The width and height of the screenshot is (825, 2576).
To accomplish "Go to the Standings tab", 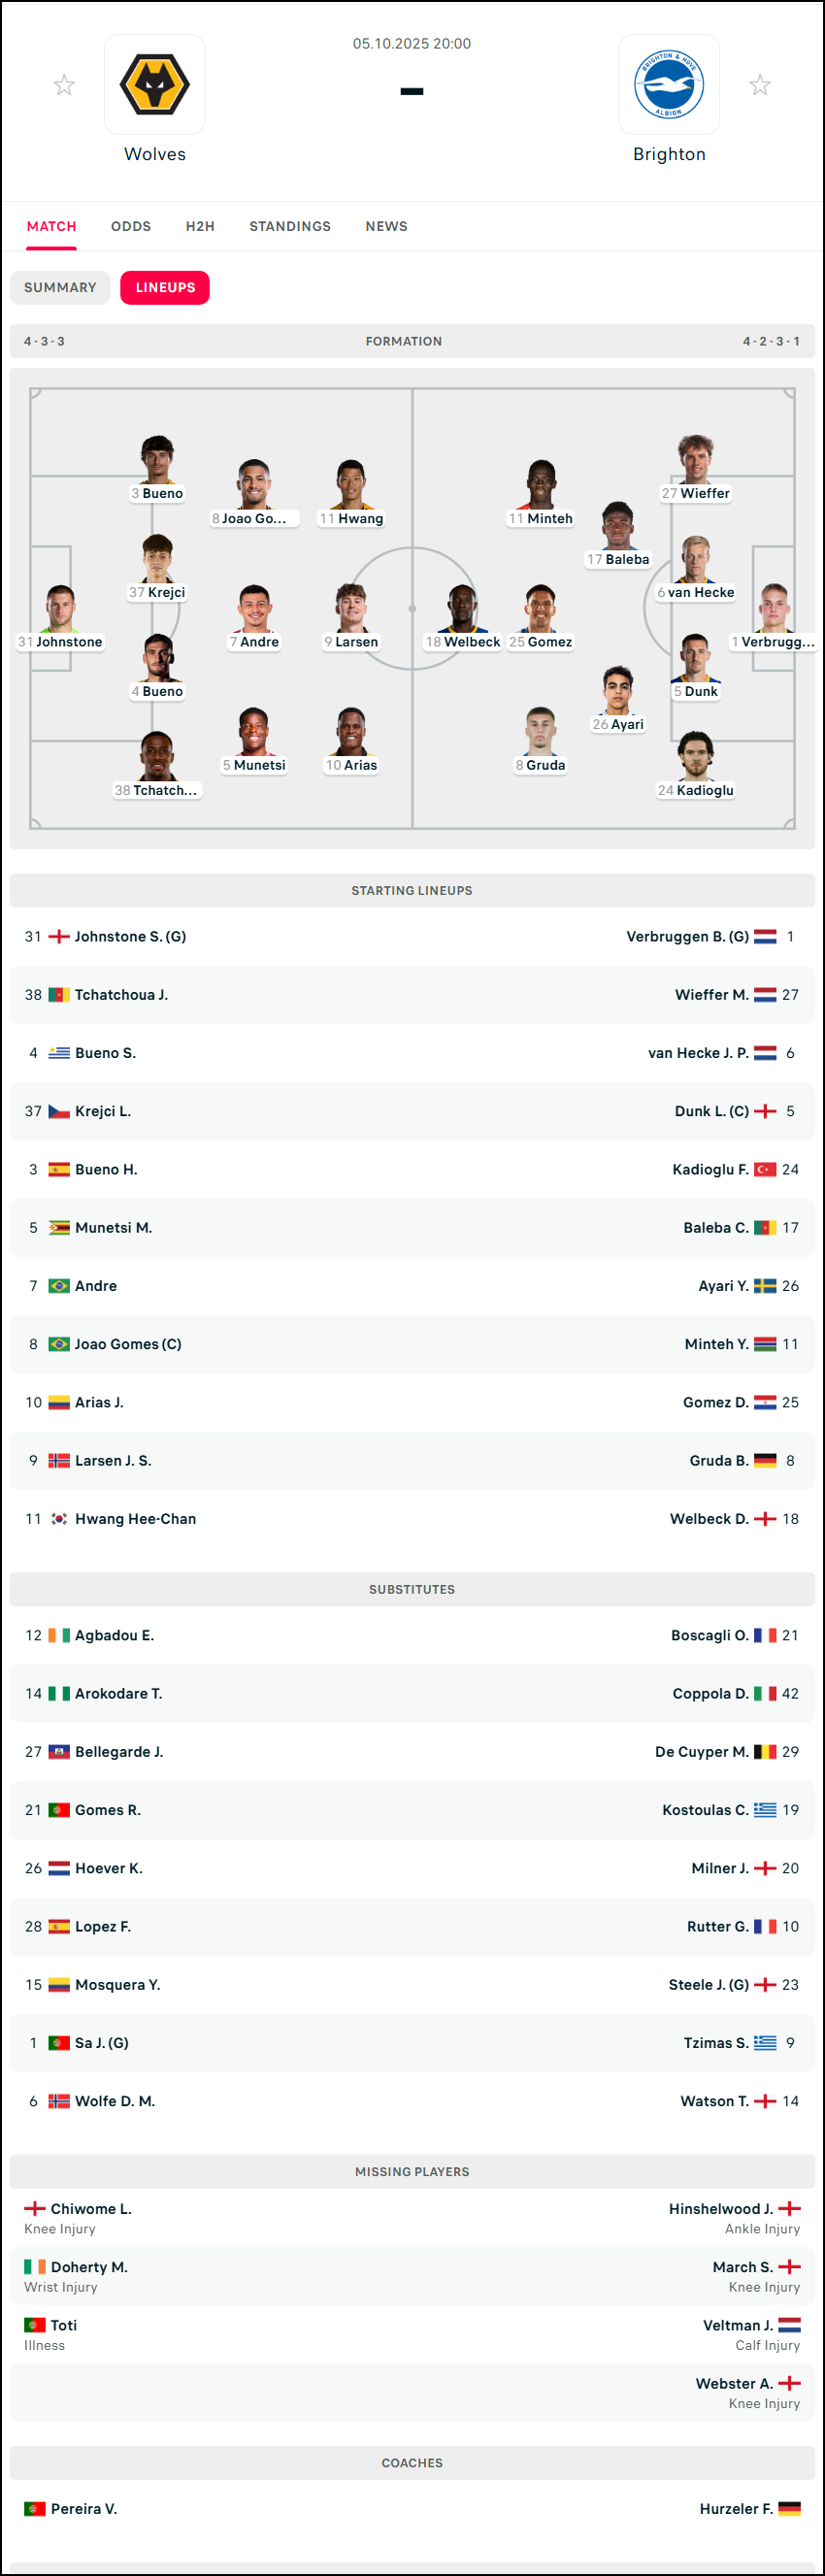I will pos(290,227).
